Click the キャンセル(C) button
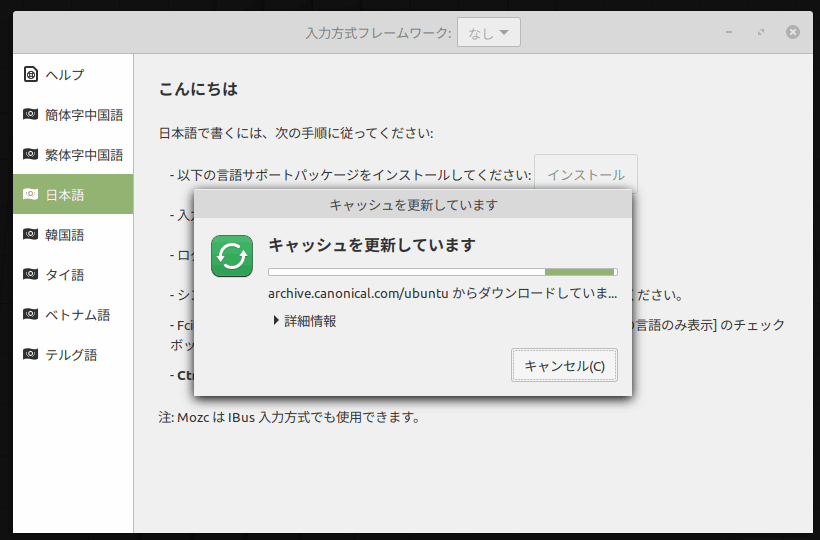820x540 pixels. [x=564, y=365]
